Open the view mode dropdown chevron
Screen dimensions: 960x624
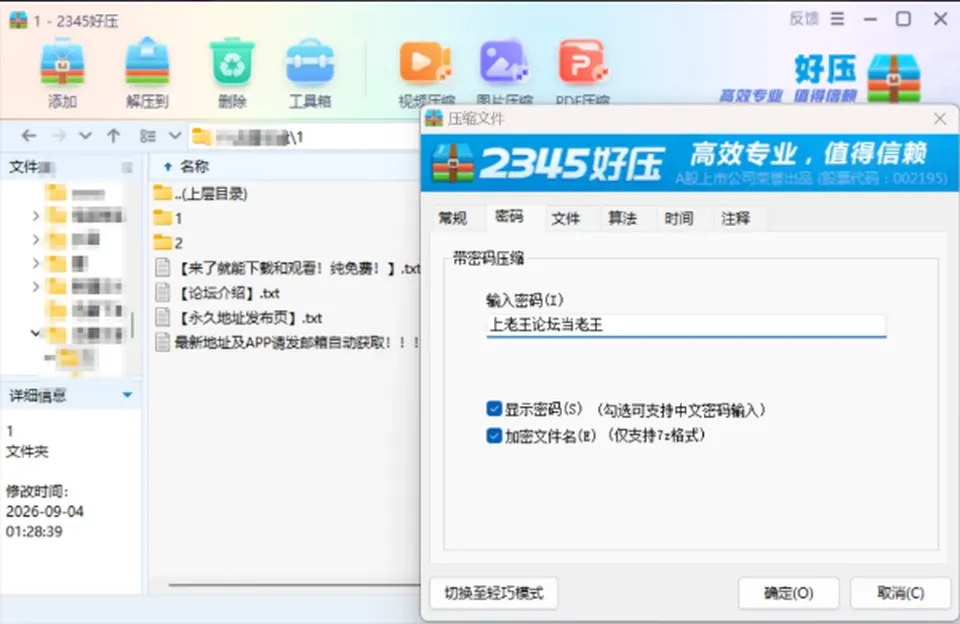coord(175,135)
